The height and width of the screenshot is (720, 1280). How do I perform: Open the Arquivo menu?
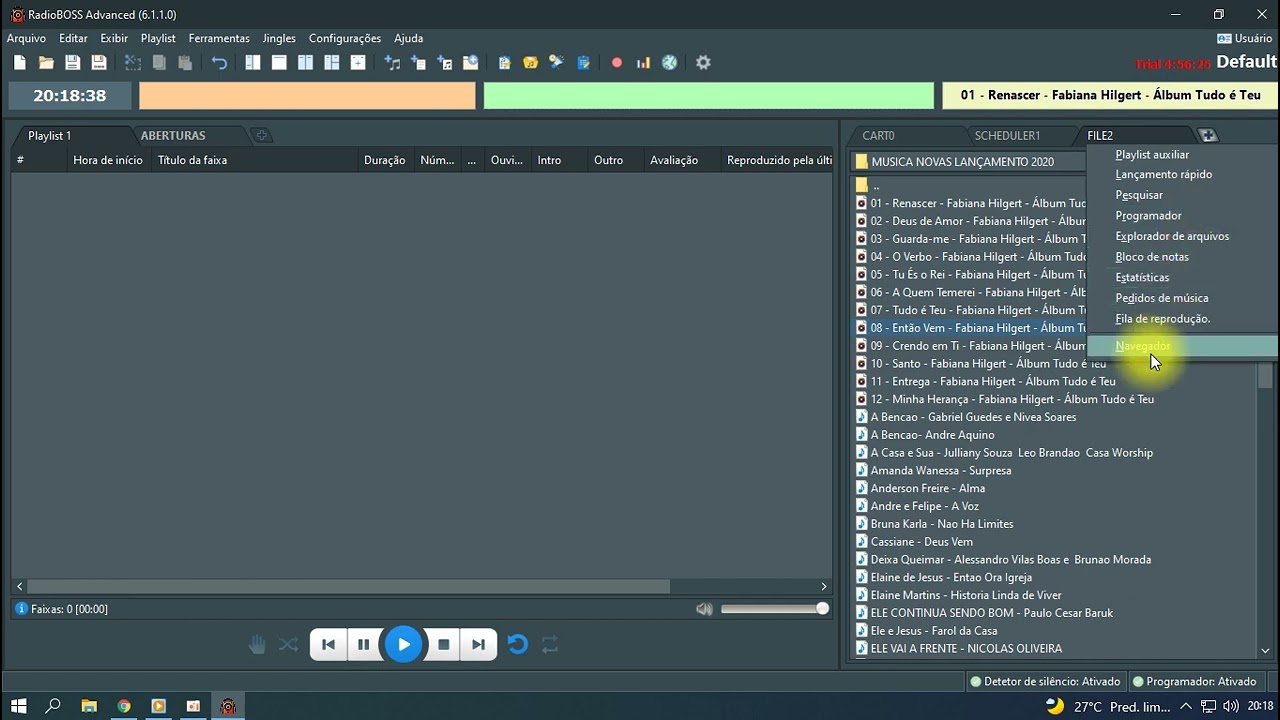click(27, 38)
